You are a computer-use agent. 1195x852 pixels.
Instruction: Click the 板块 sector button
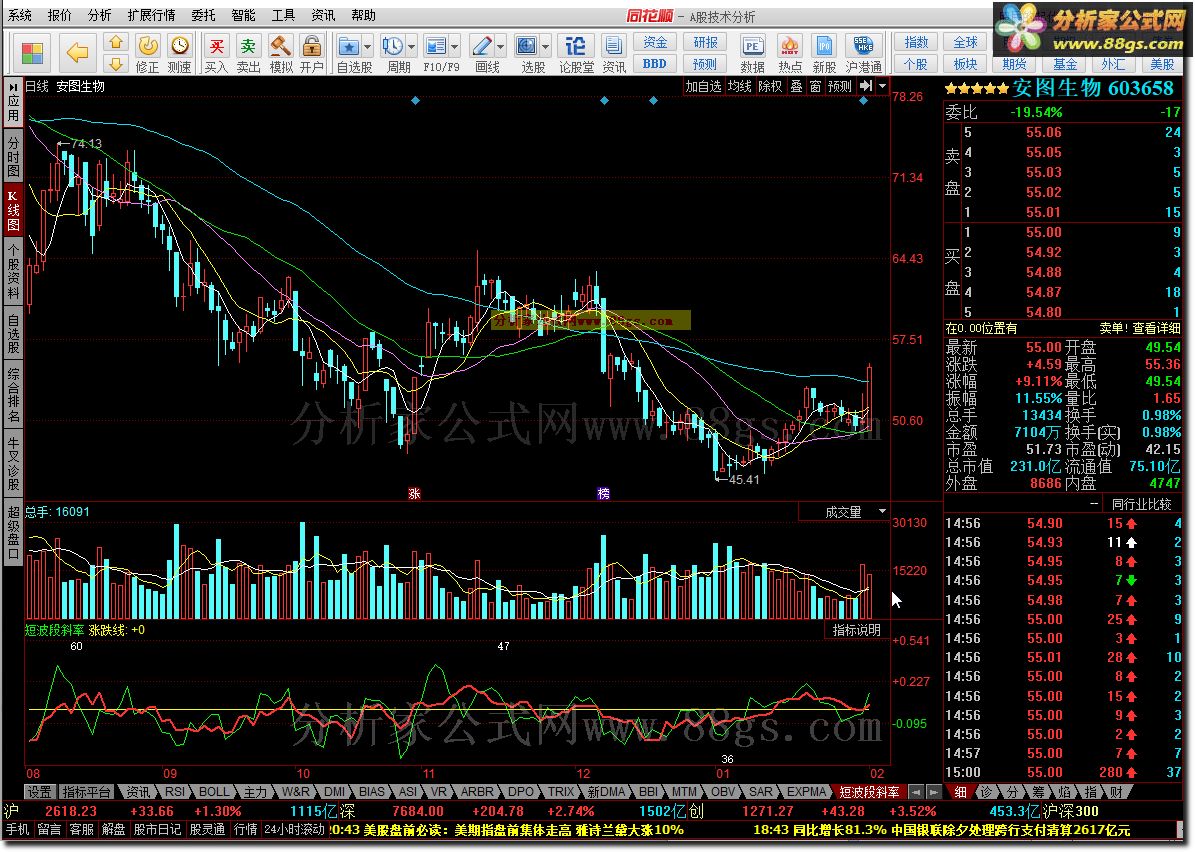tap(966, 64)
